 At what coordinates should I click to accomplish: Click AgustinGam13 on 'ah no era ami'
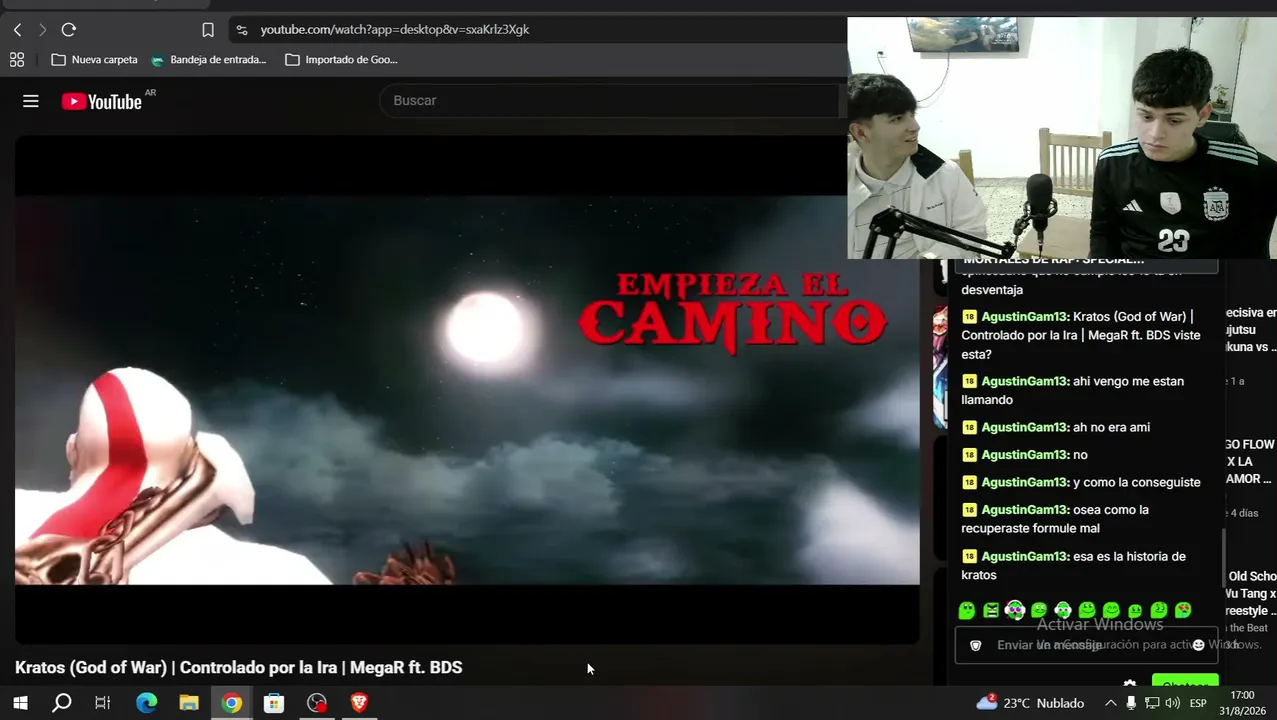pos(1025,427)
